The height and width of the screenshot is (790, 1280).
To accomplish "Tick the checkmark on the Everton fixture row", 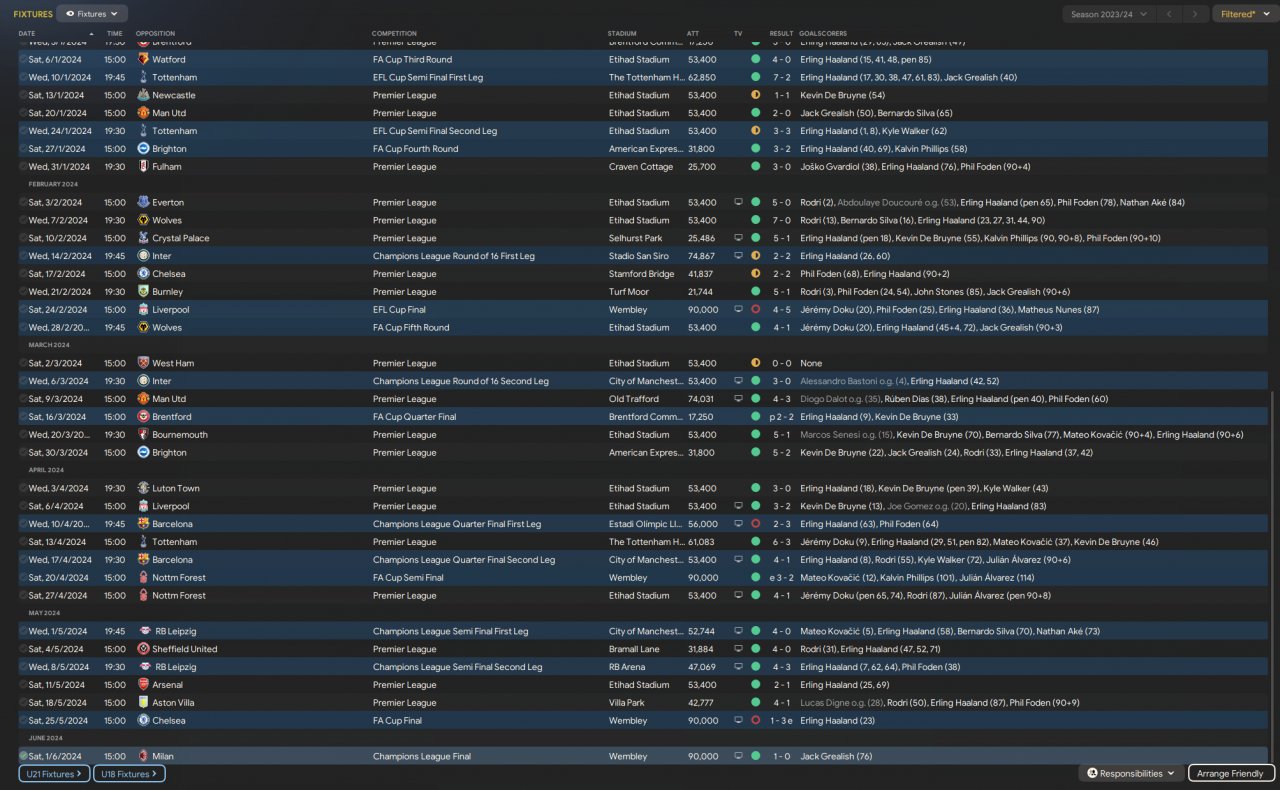I will pos(23,202).
